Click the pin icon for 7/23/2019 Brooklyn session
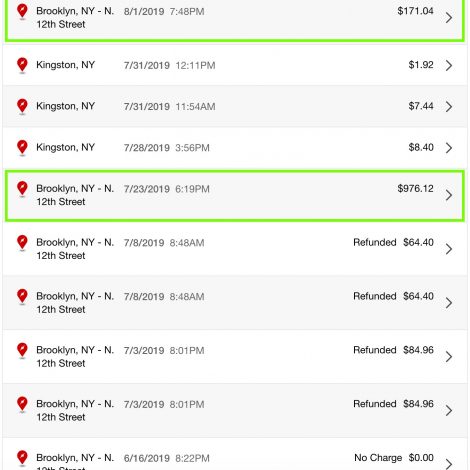470x470 pixels. (22, 189)
